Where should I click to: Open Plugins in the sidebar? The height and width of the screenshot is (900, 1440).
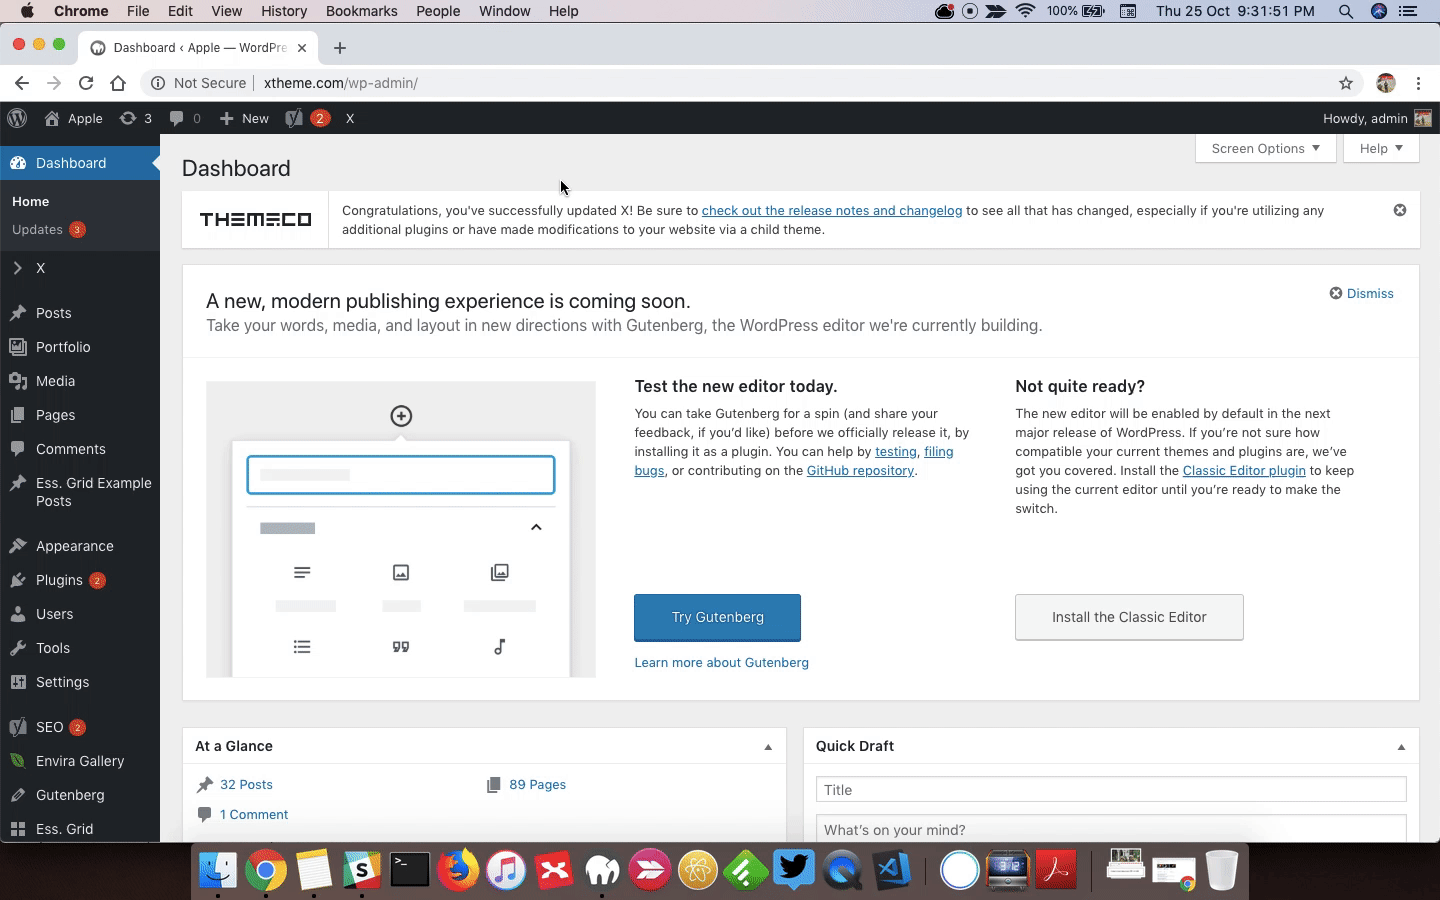coord(59,580)
